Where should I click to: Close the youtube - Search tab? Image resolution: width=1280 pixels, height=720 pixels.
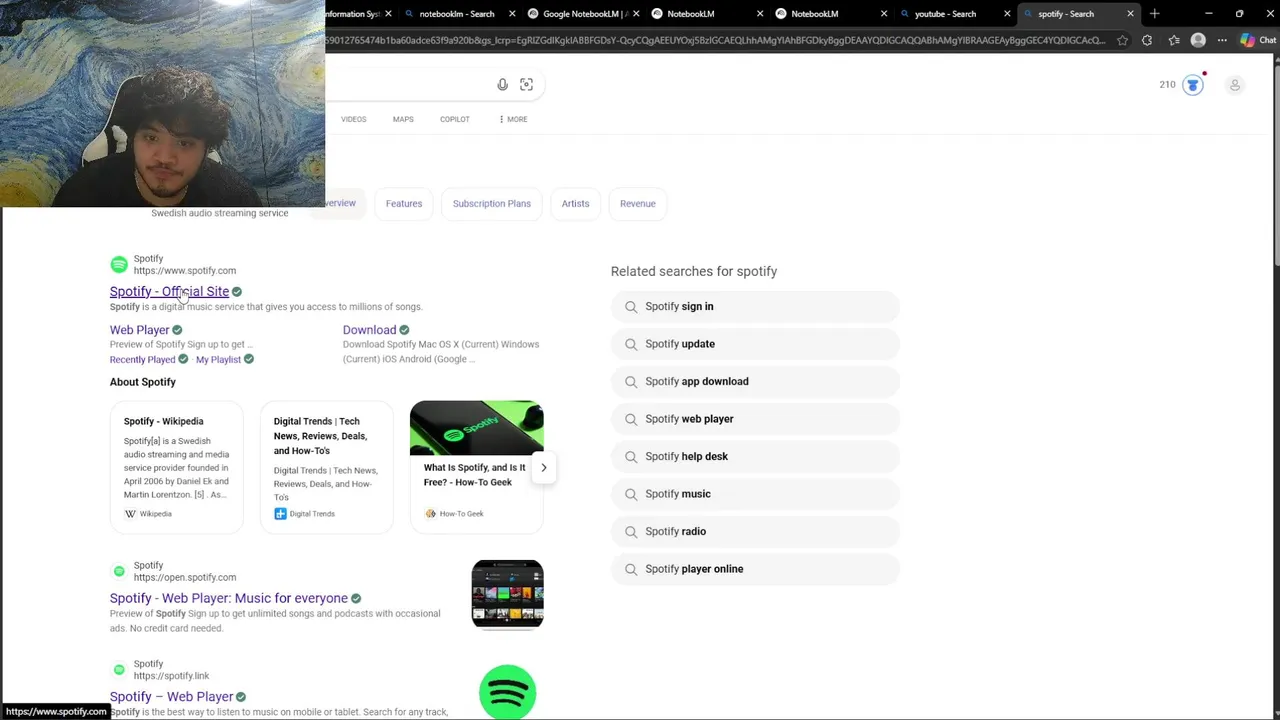[1007, 14]
